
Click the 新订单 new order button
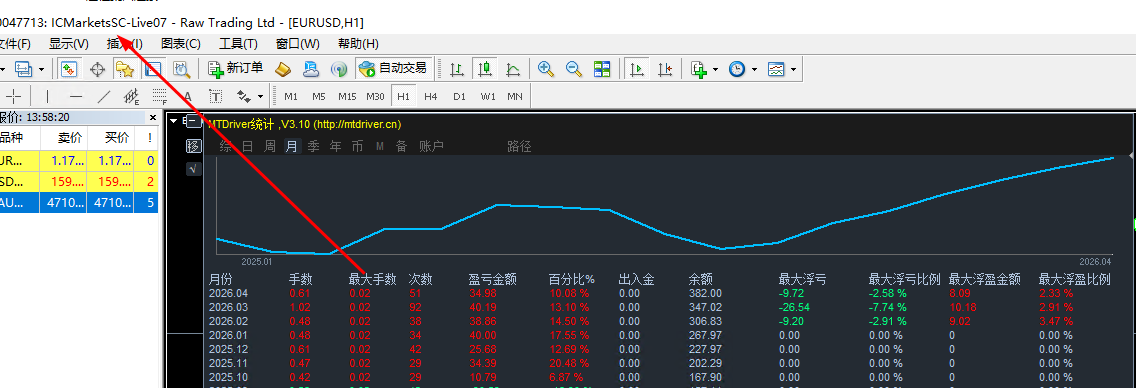click(x=235, y=69)
